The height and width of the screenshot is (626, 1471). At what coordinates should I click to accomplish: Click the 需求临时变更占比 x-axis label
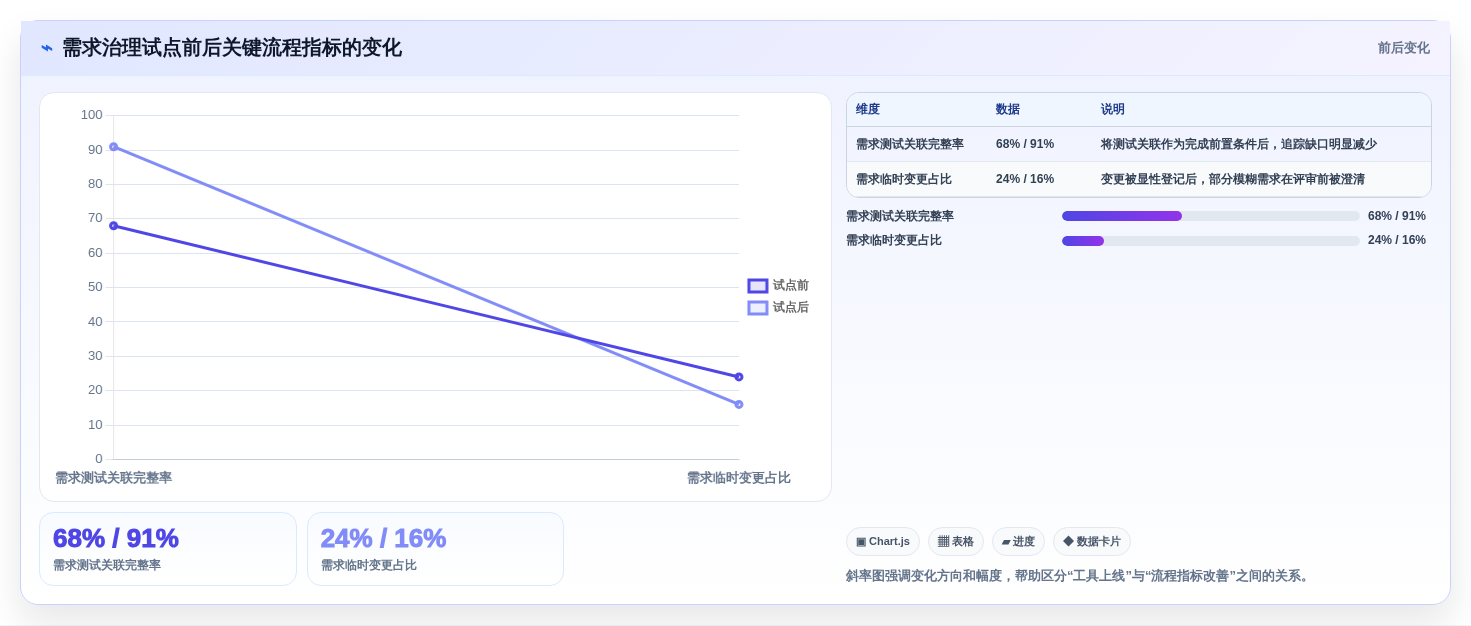(x=739, y=478)
